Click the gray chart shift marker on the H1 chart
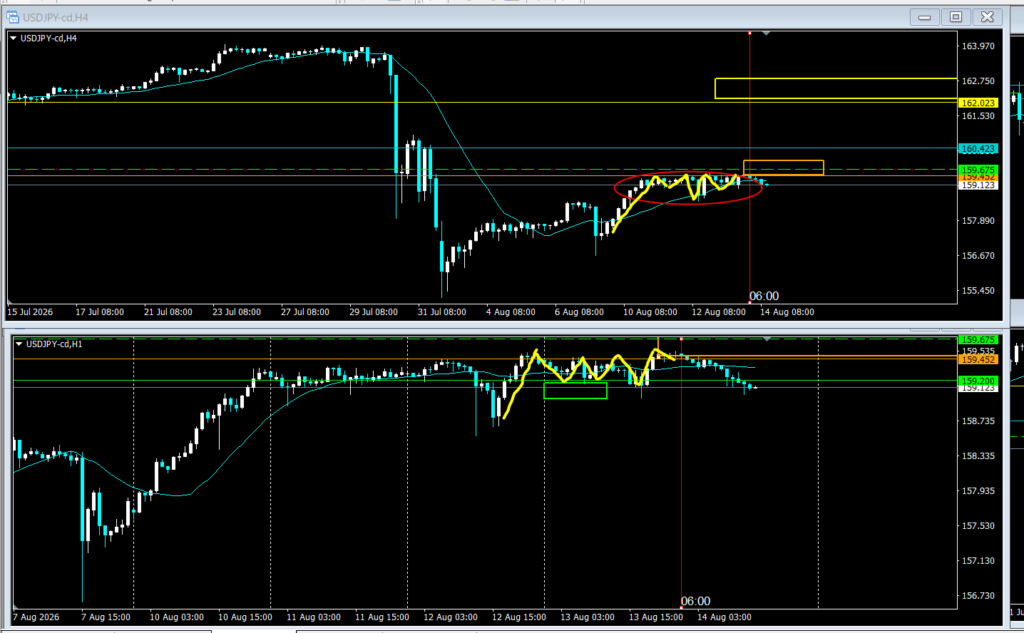Screen dimensions: 1024x633 (x=767, y=339)
